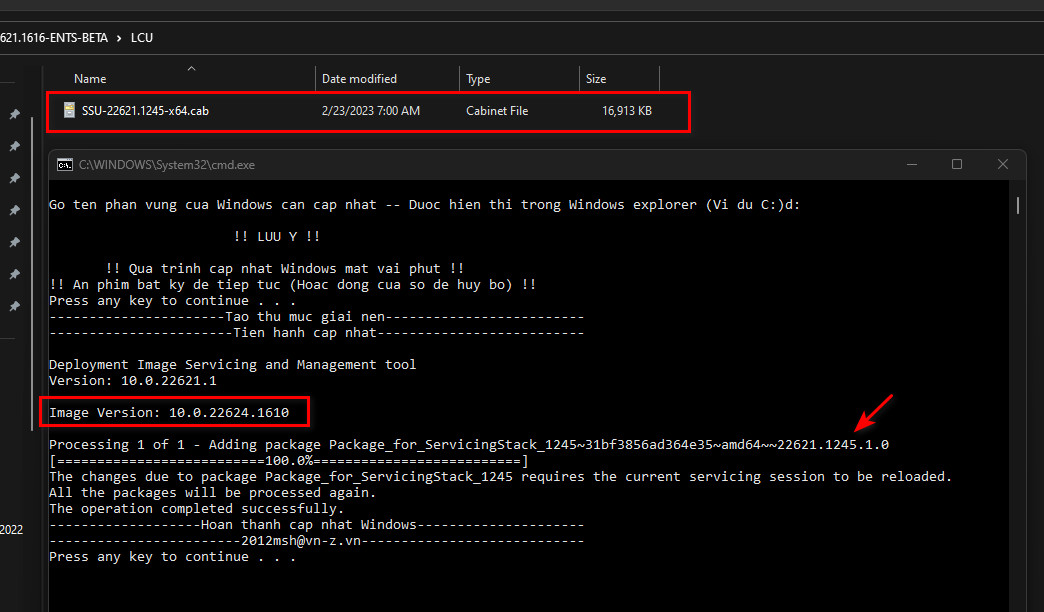This screenshot has height=612, width=1044.
Task: Sort files by the Date modified column
Action: point(359,79)
